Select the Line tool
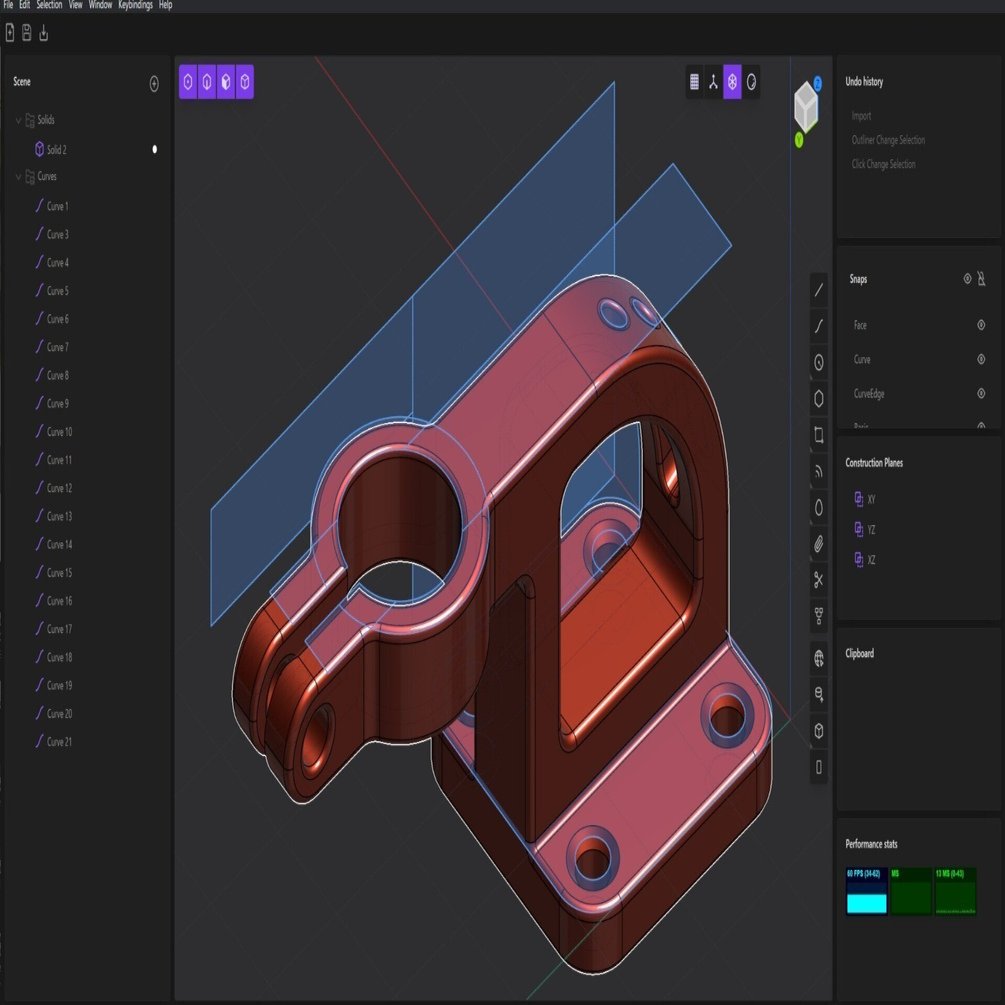 (x=818, y=290)
